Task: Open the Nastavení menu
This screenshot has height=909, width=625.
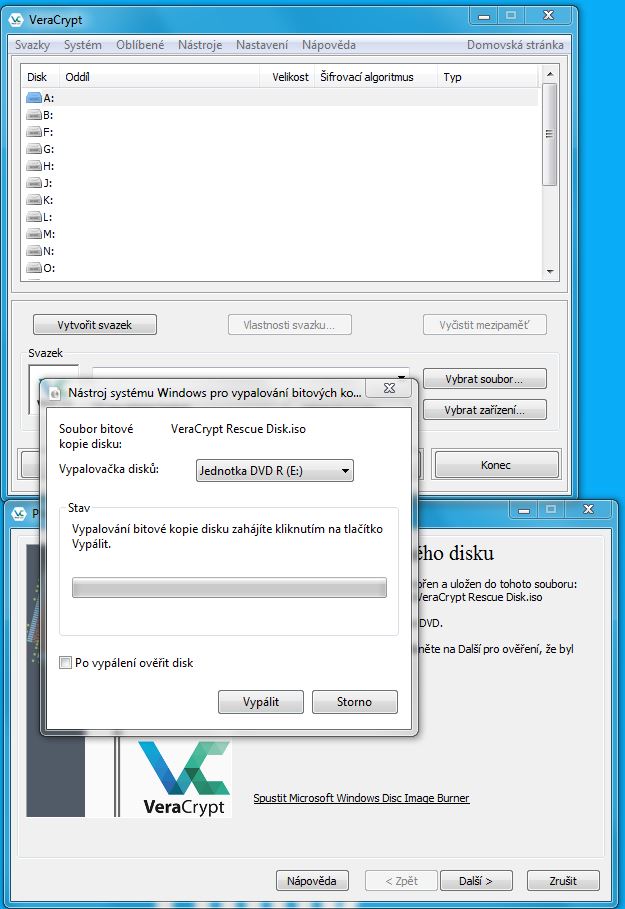Action: click(x=262, y=45)
